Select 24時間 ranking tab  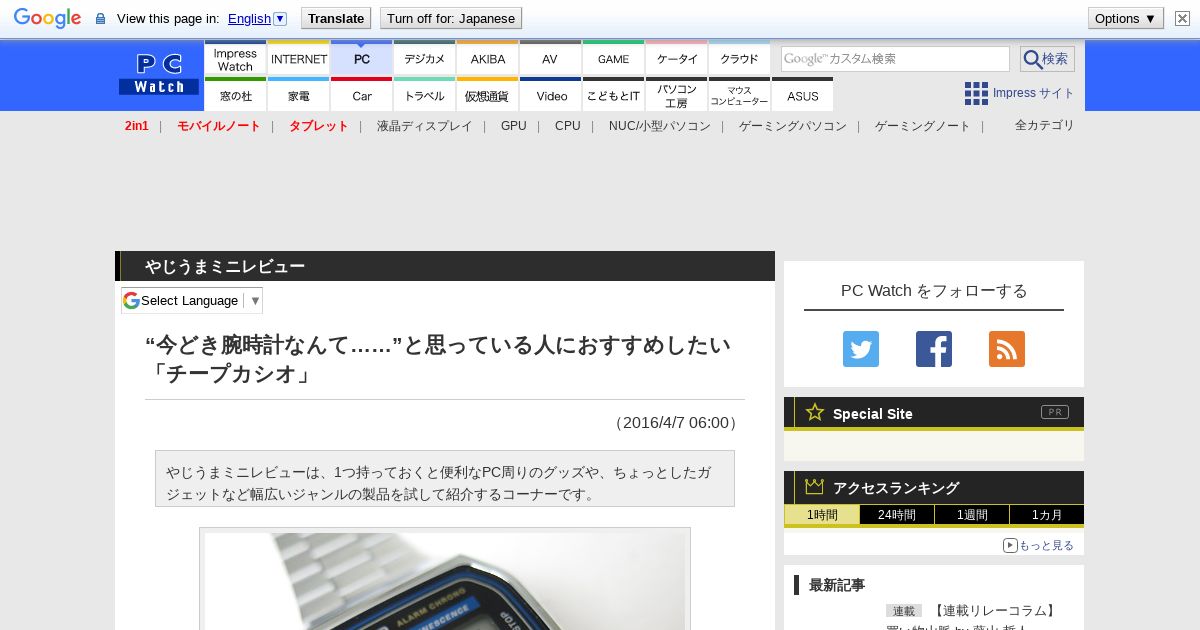897,515
